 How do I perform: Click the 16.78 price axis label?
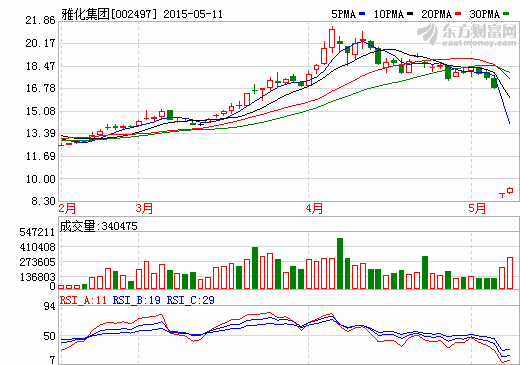click(x=40, y=88)
